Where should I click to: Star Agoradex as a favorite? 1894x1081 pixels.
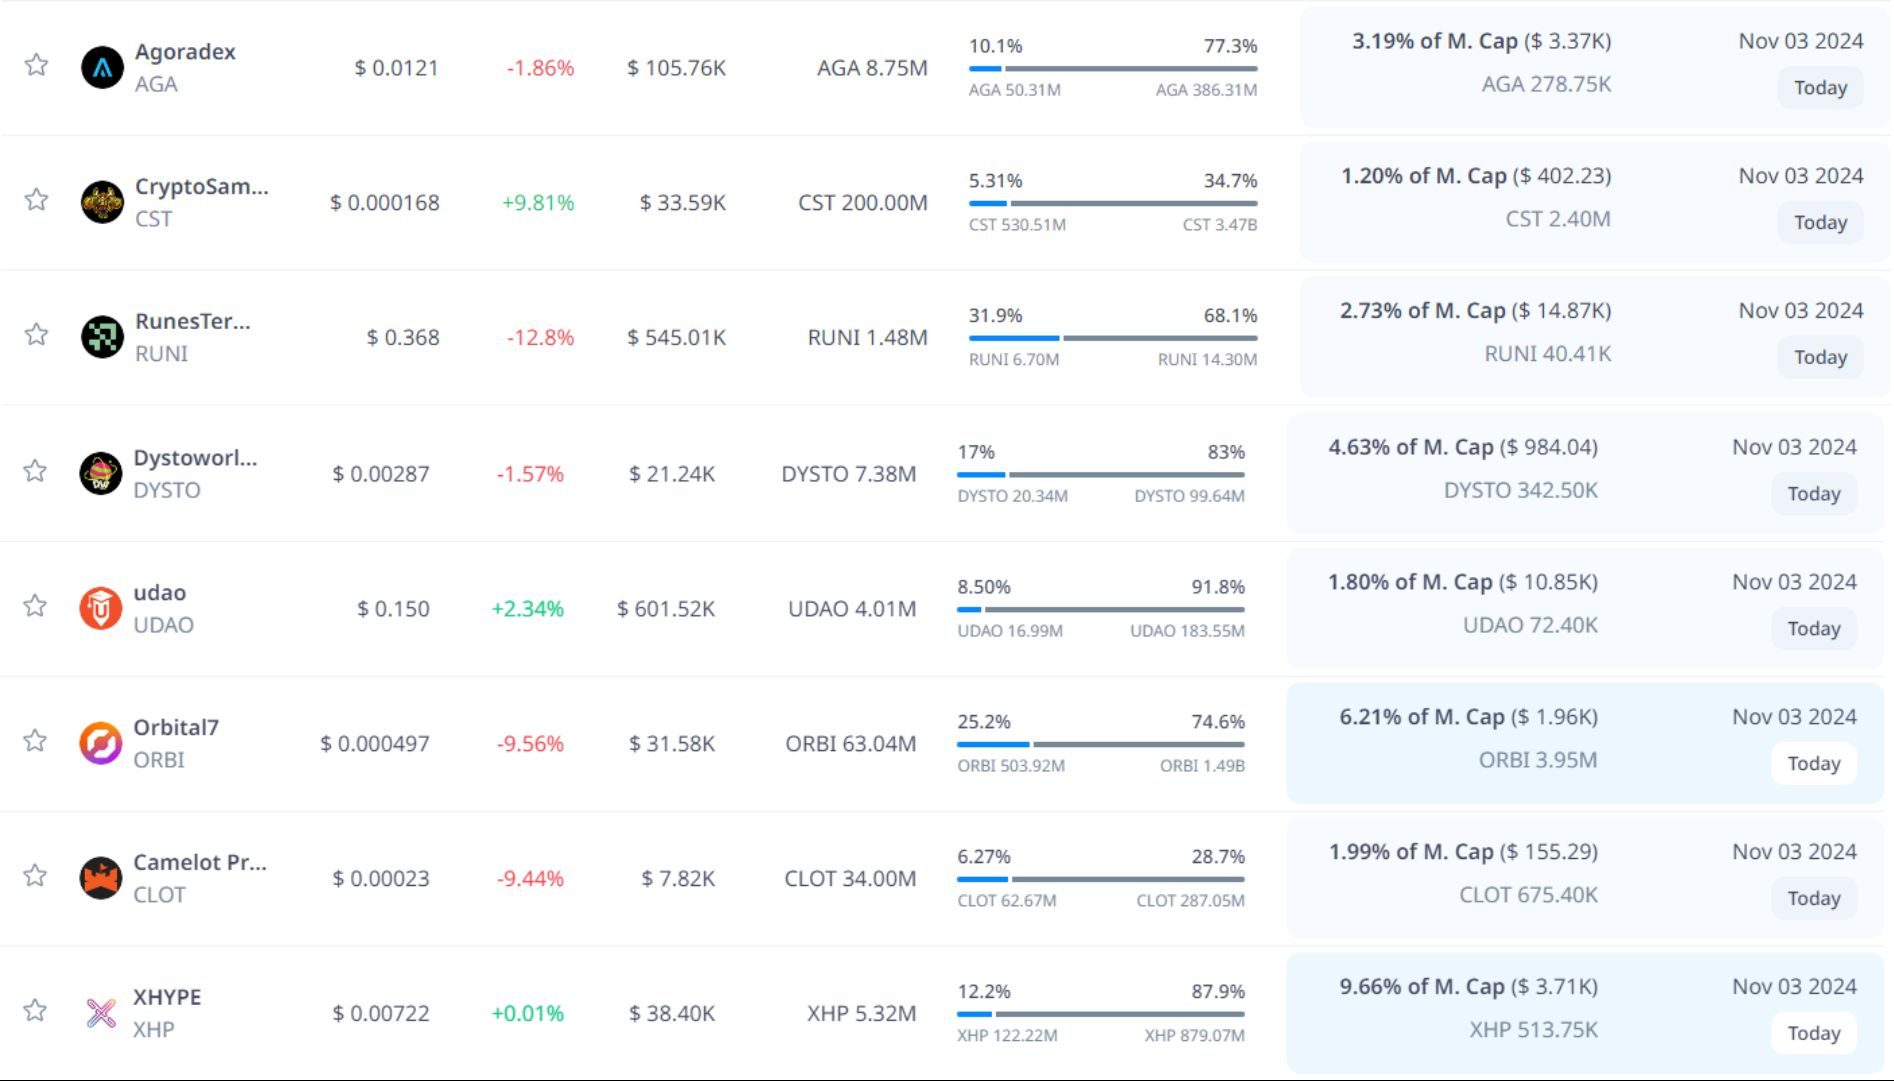(x=37, y=65)
